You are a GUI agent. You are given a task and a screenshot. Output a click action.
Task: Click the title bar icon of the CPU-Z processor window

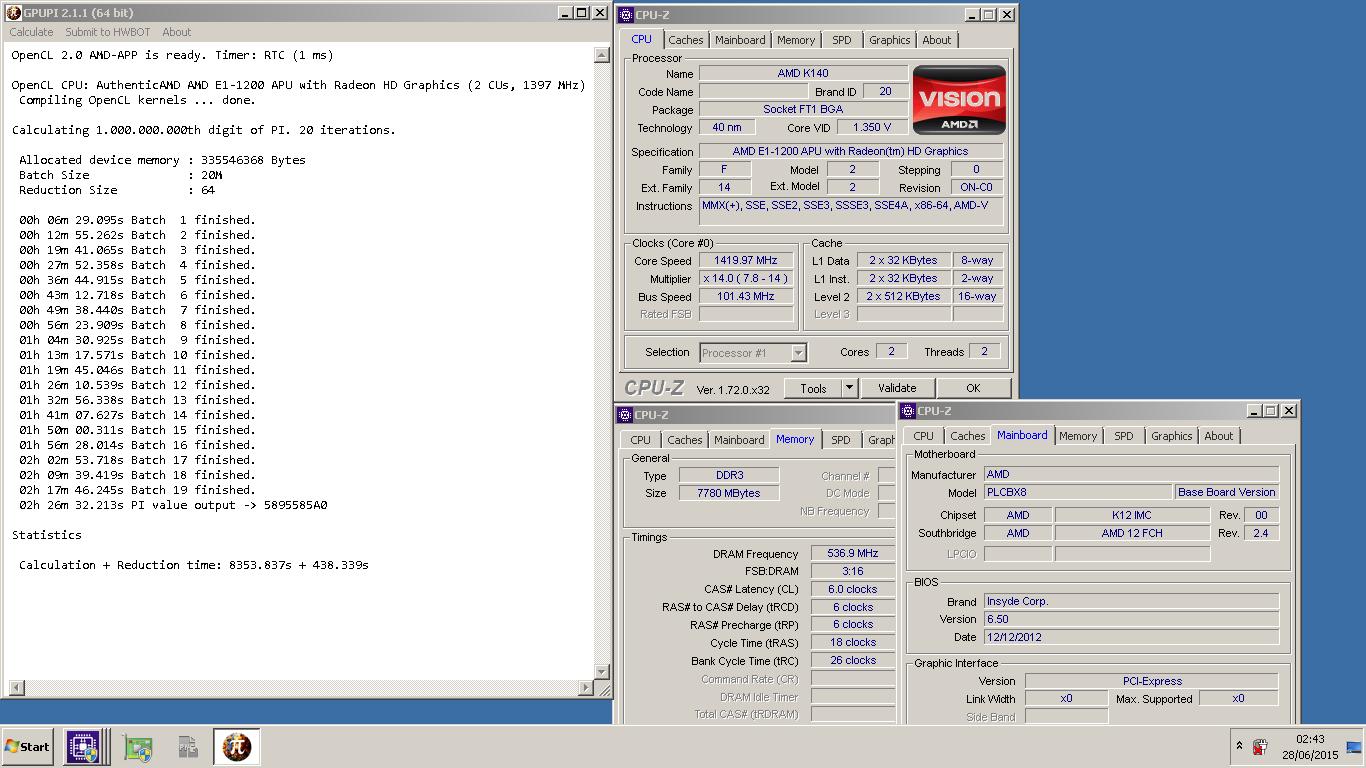pos(626,15)
